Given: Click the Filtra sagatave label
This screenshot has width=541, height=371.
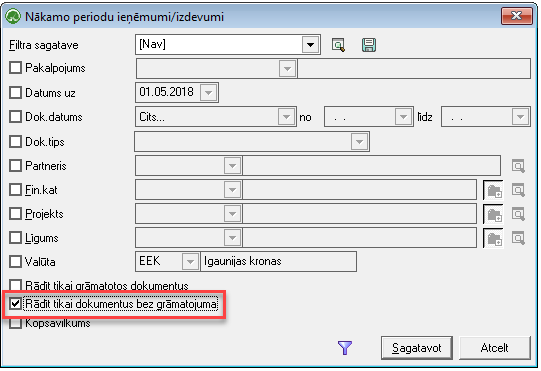Looking at the screenshot, I should pos(43,45).
